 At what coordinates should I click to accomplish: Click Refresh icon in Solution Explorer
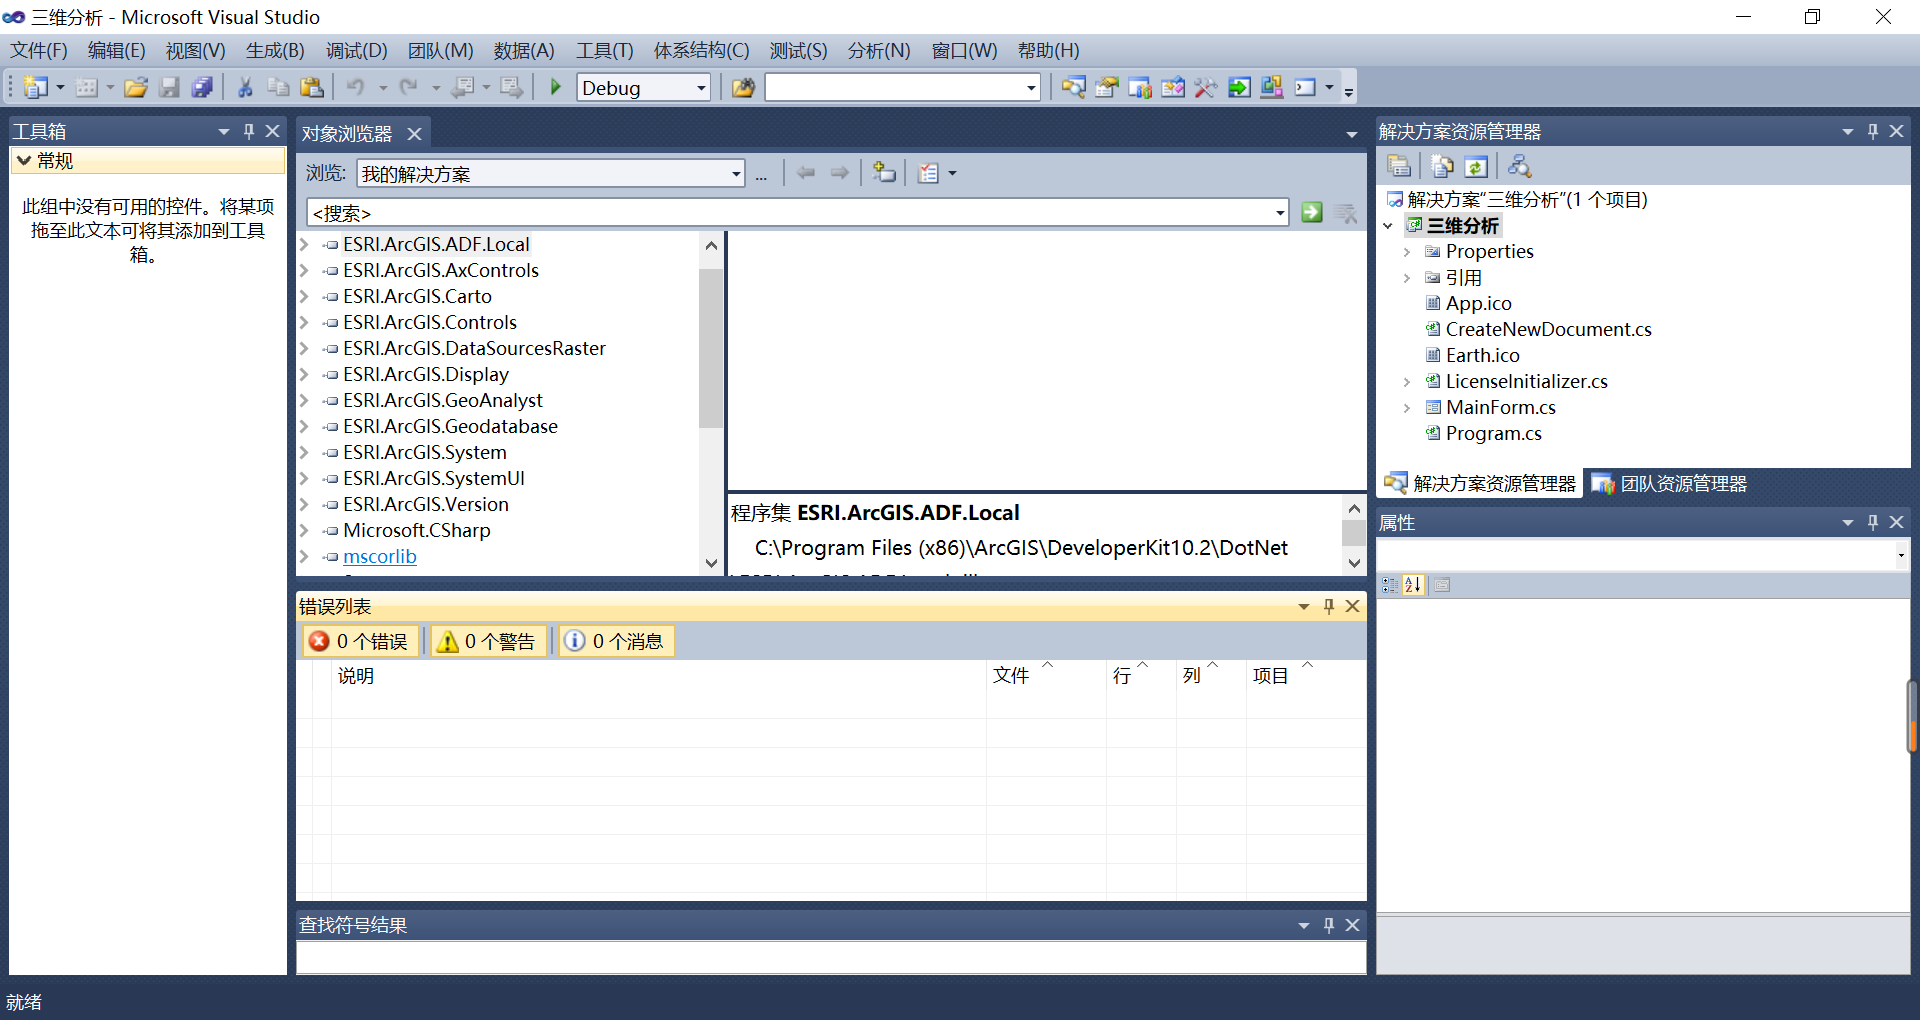pyautogui.click(x=1476, y=166)
